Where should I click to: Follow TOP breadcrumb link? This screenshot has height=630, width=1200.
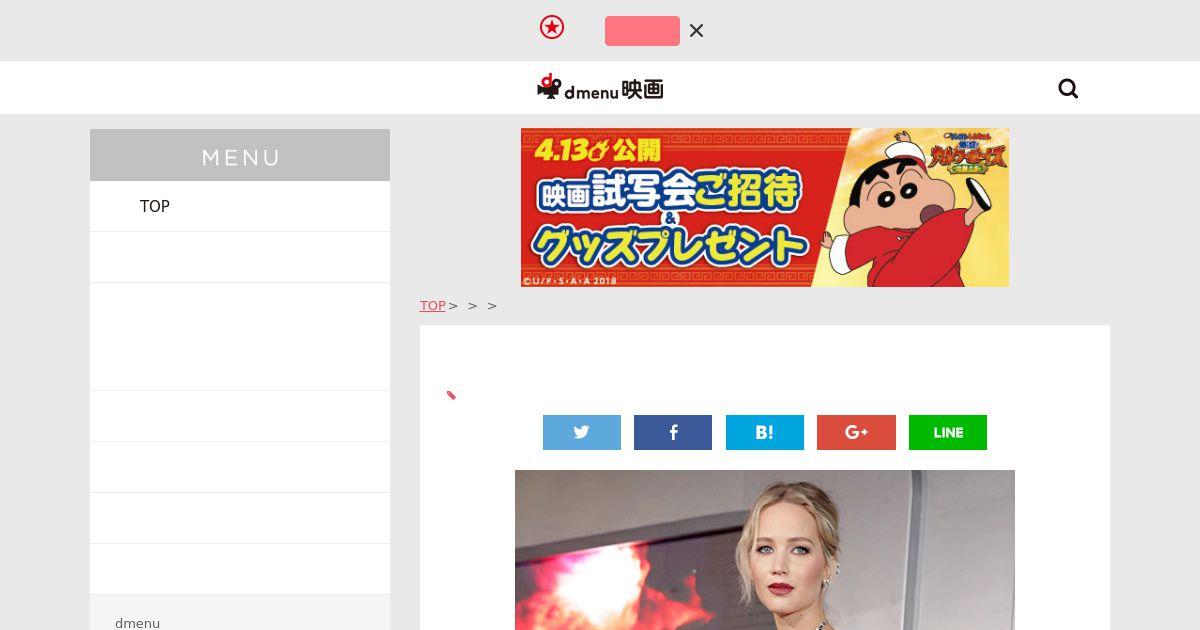[x=432, y=306]
